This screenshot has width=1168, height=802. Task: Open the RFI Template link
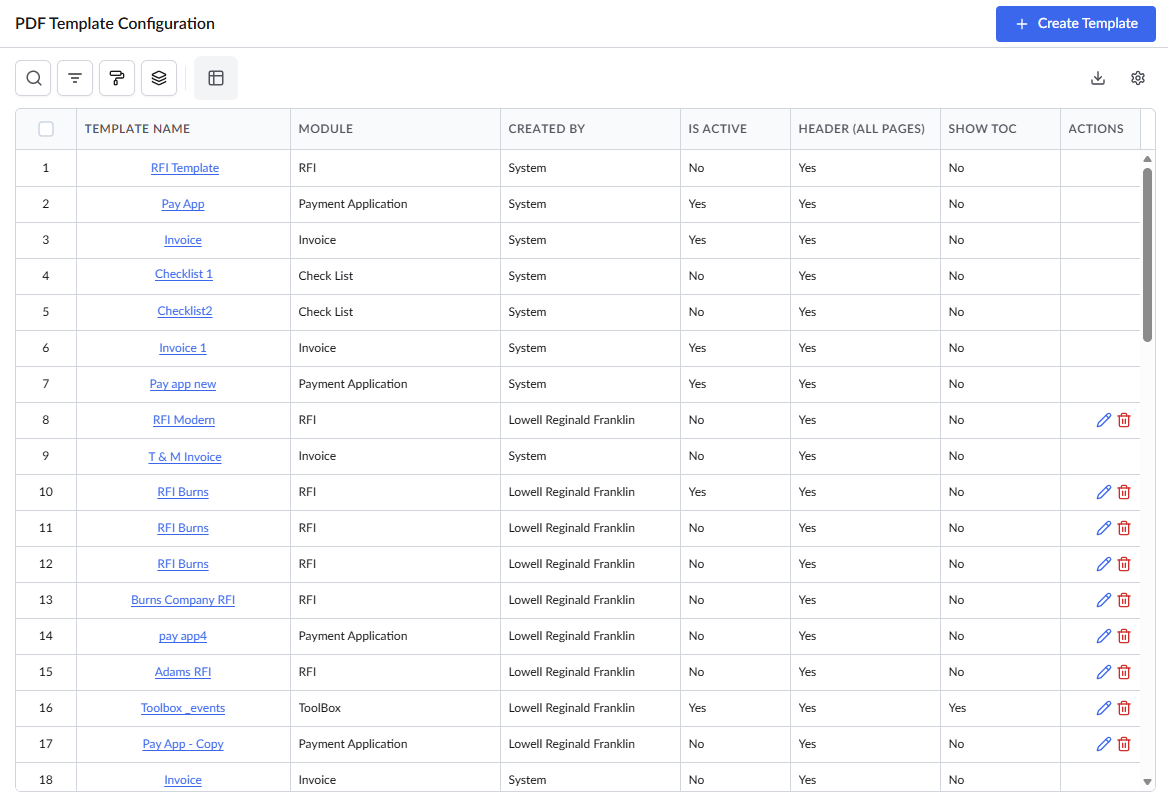pos(185,168)
